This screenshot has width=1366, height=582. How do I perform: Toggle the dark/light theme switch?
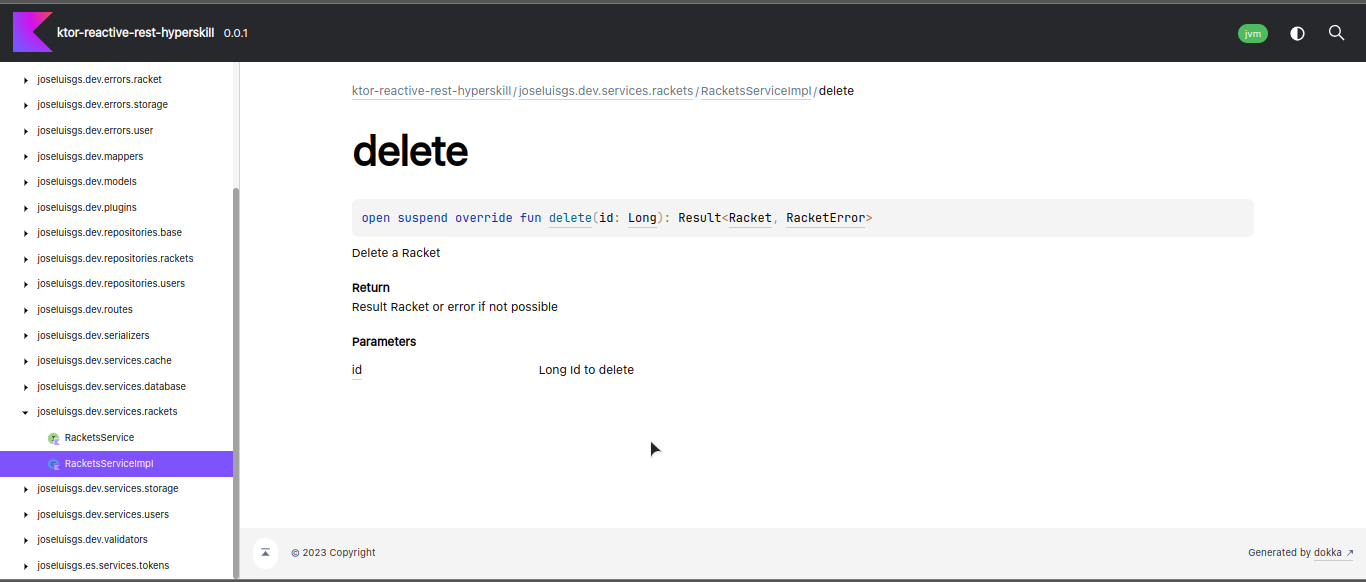click(1297, 33)
